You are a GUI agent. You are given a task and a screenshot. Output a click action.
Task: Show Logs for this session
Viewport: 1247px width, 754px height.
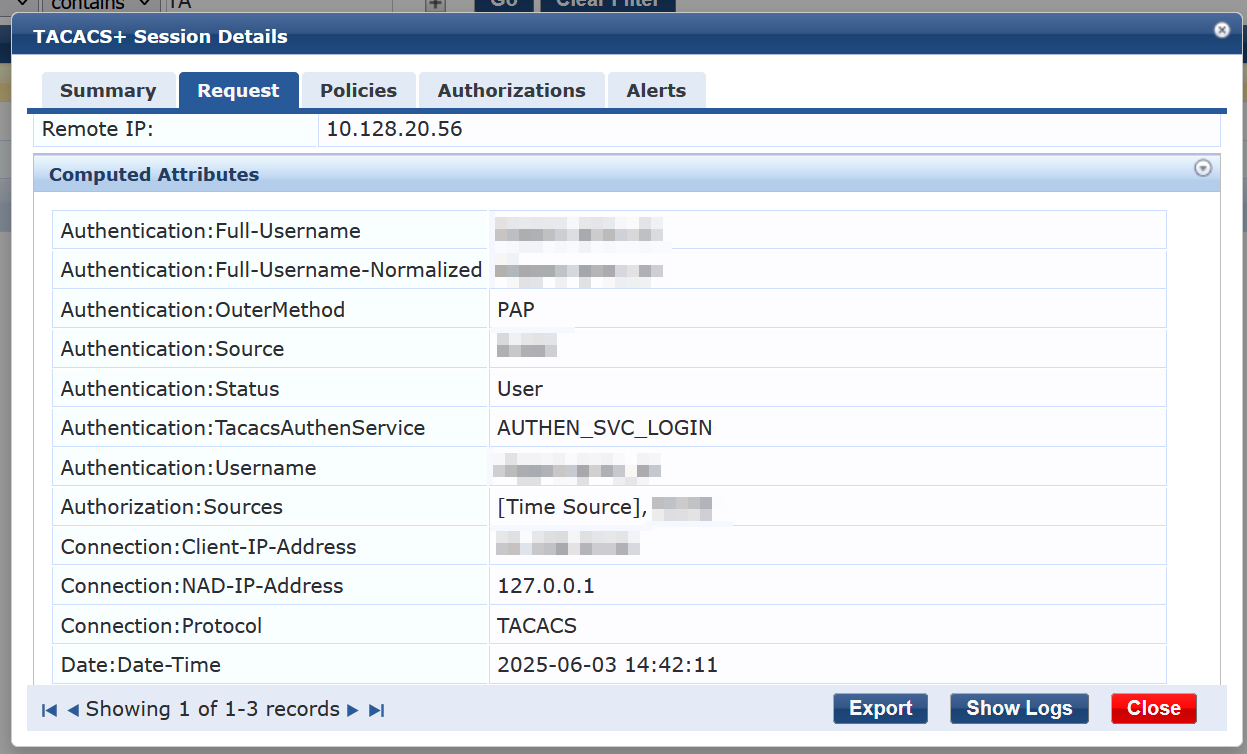[1018, 708]
